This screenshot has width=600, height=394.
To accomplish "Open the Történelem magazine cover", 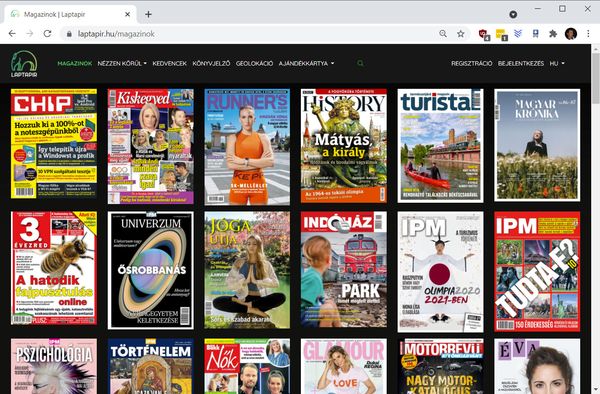I will tap(151, 366).
